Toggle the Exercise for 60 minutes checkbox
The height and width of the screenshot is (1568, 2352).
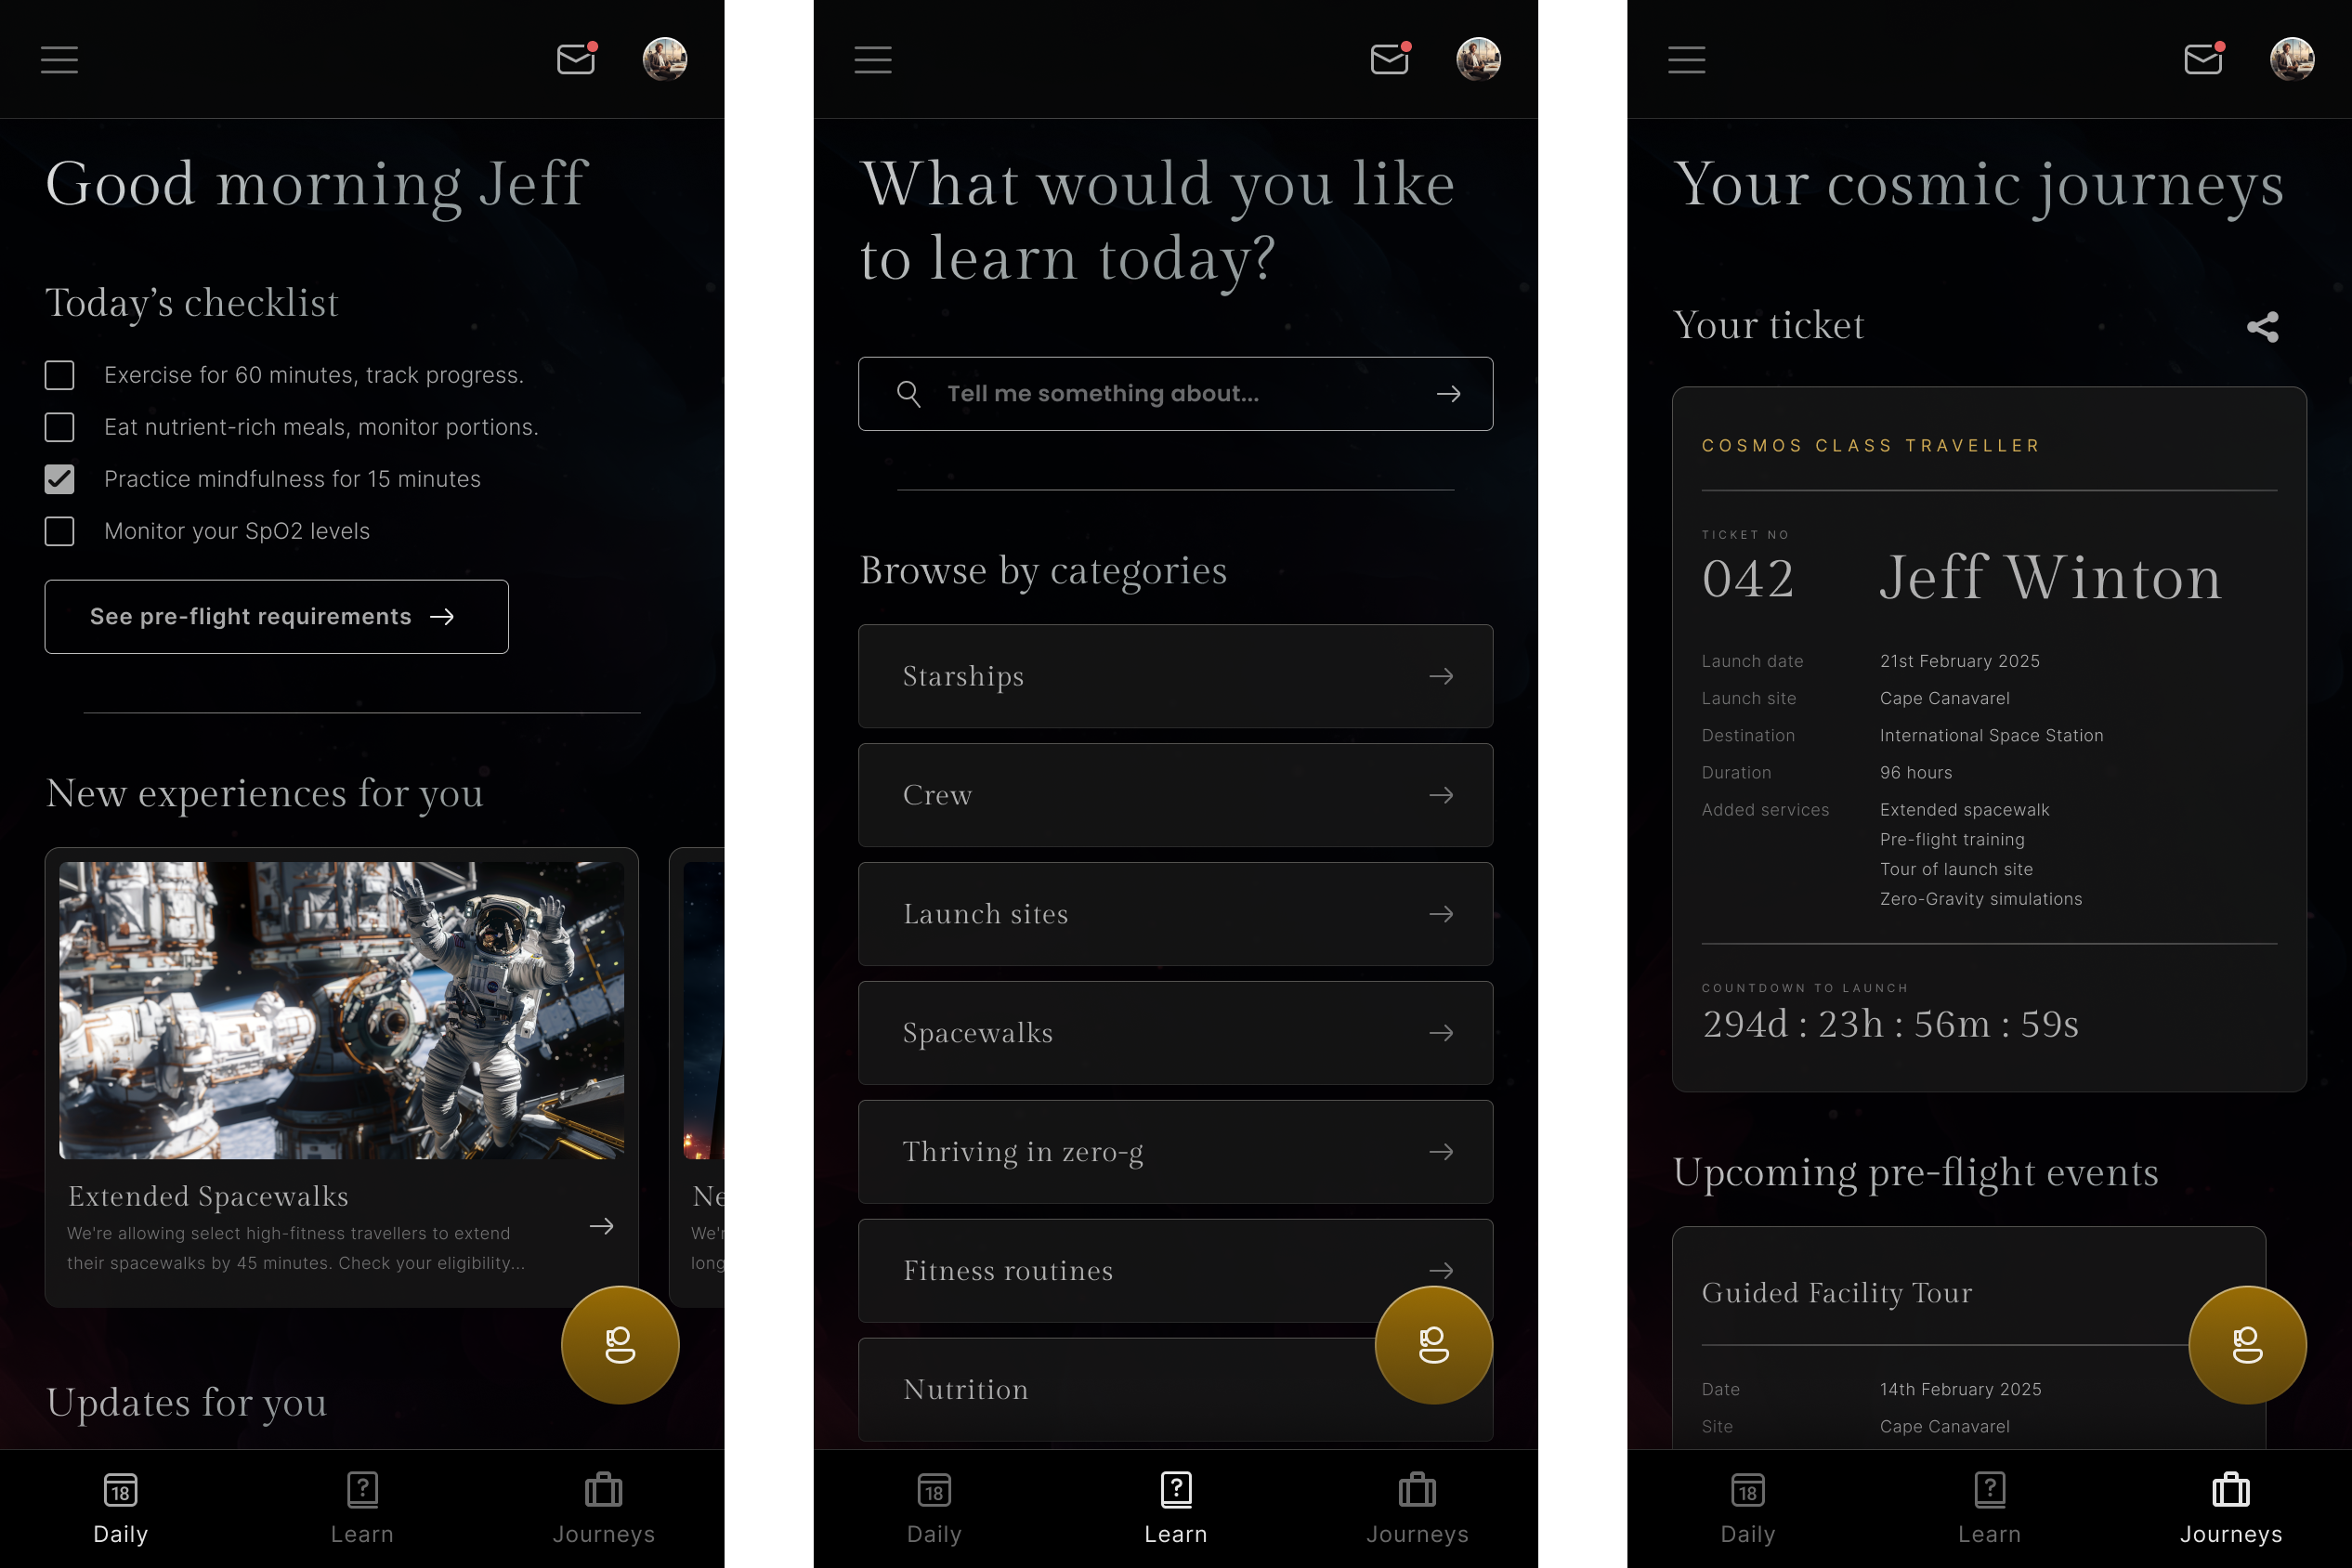click(x=59, y=374)
